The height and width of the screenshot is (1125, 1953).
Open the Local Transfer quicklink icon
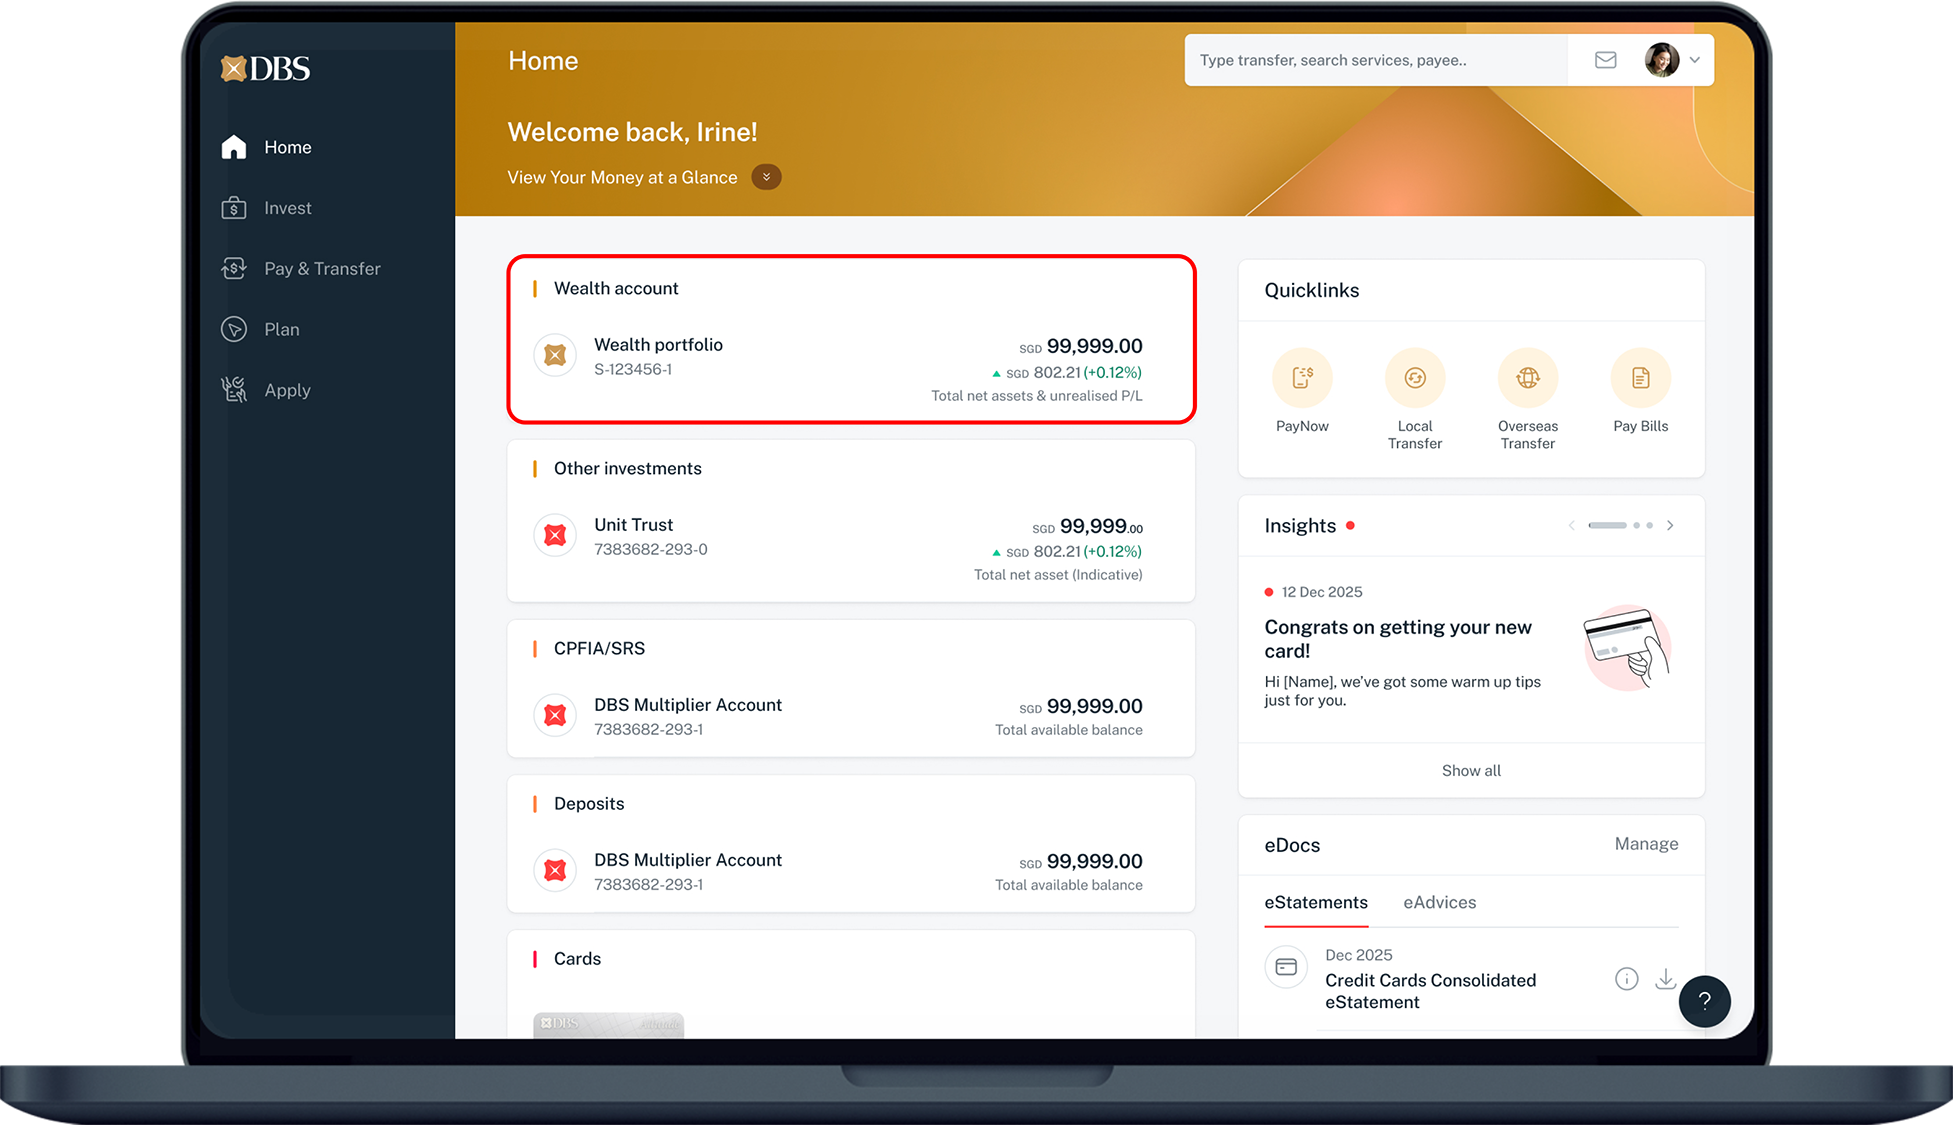tap(1415, 378)
